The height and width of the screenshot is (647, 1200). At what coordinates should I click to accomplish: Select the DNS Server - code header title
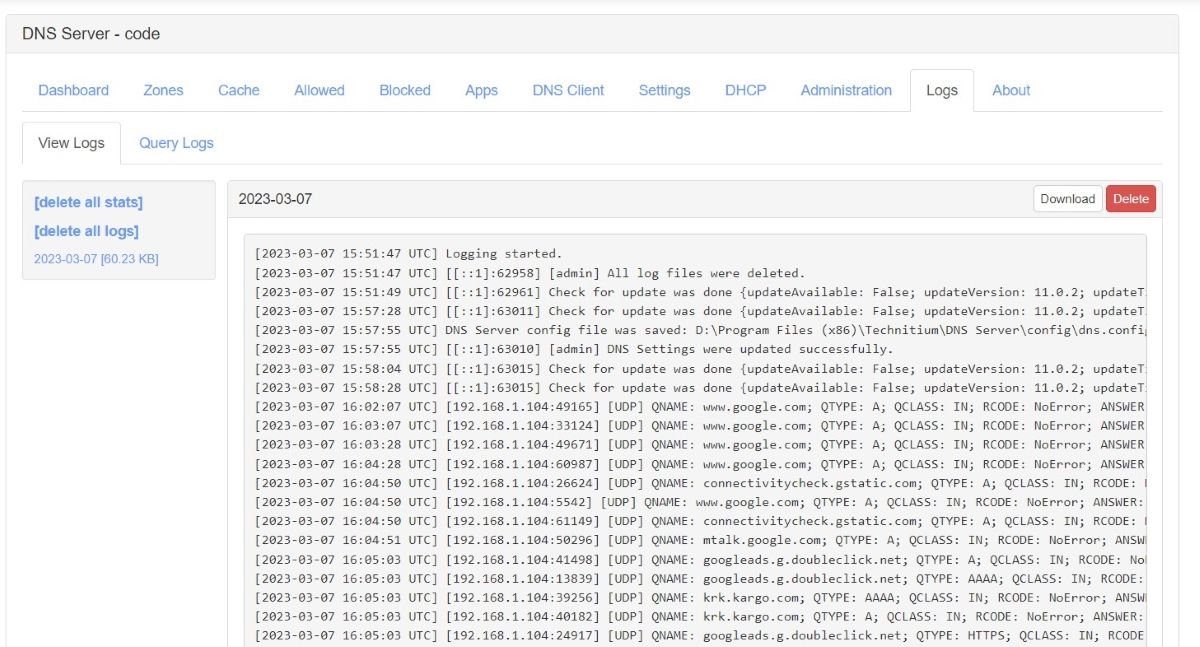(90, 34)
